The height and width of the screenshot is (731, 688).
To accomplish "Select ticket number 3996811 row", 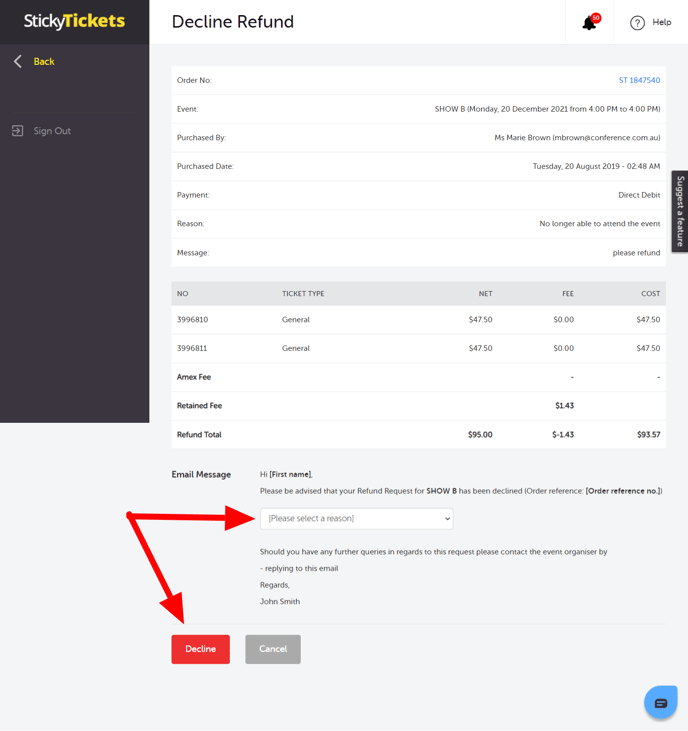I will (x=192, y=348).
